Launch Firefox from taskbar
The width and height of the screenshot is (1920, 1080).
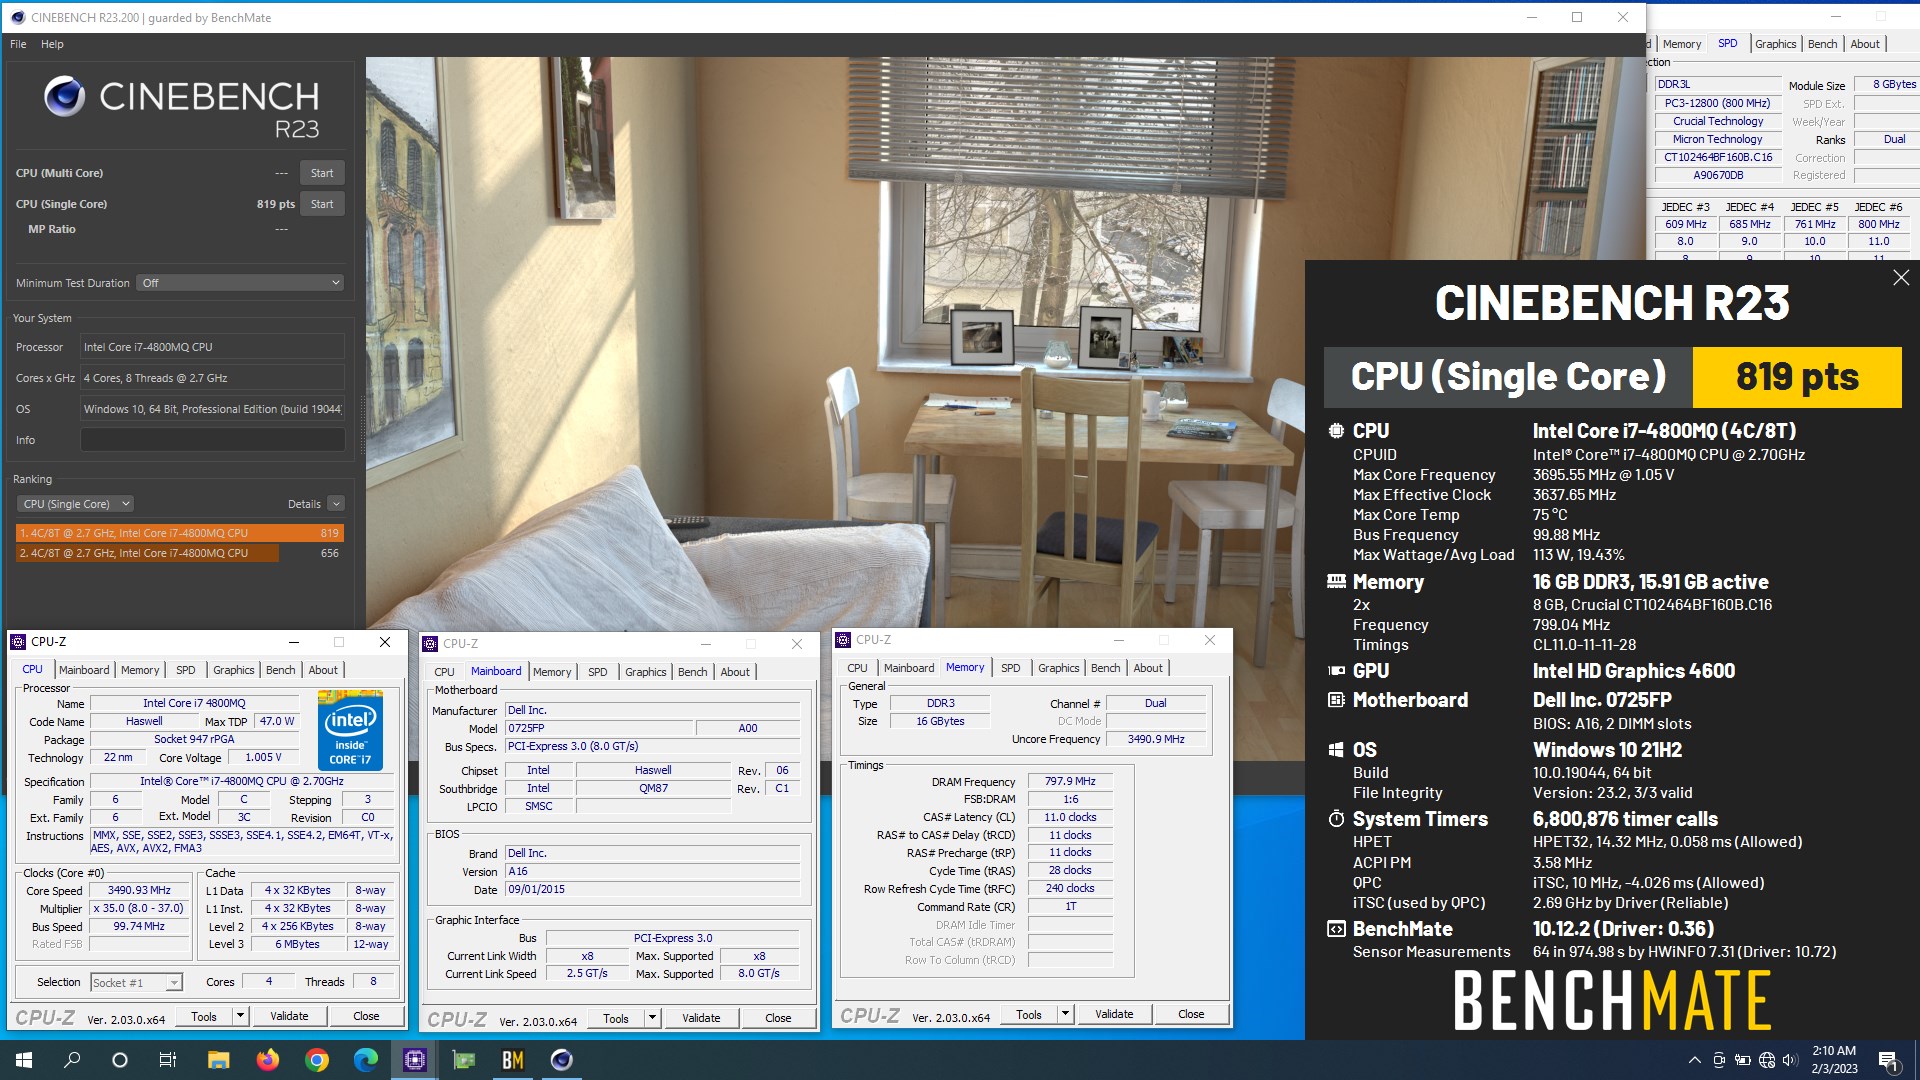tap(267, 1060)
